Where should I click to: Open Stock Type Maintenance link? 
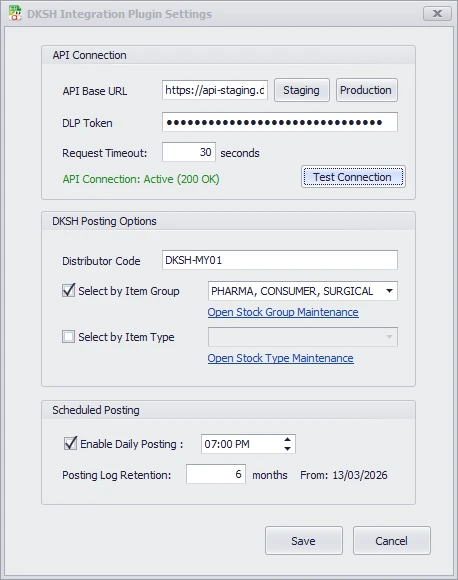point(280,358)
